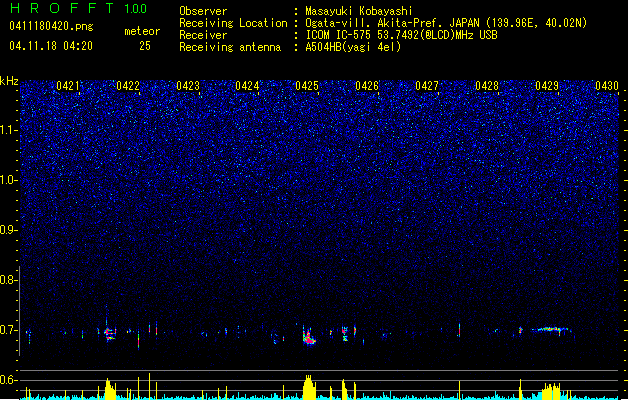The width and height of the screenshot is (629, 400).
Task: Click the kHz axis unit label
Action: click(9, 81)
